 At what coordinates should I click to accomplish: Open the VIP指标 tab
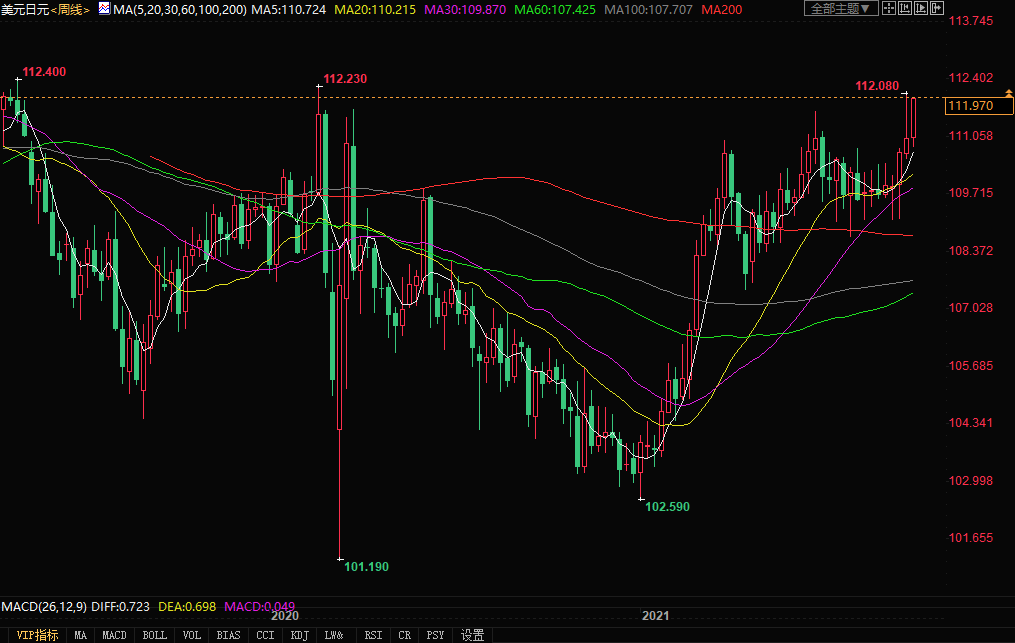coord(38,635)
